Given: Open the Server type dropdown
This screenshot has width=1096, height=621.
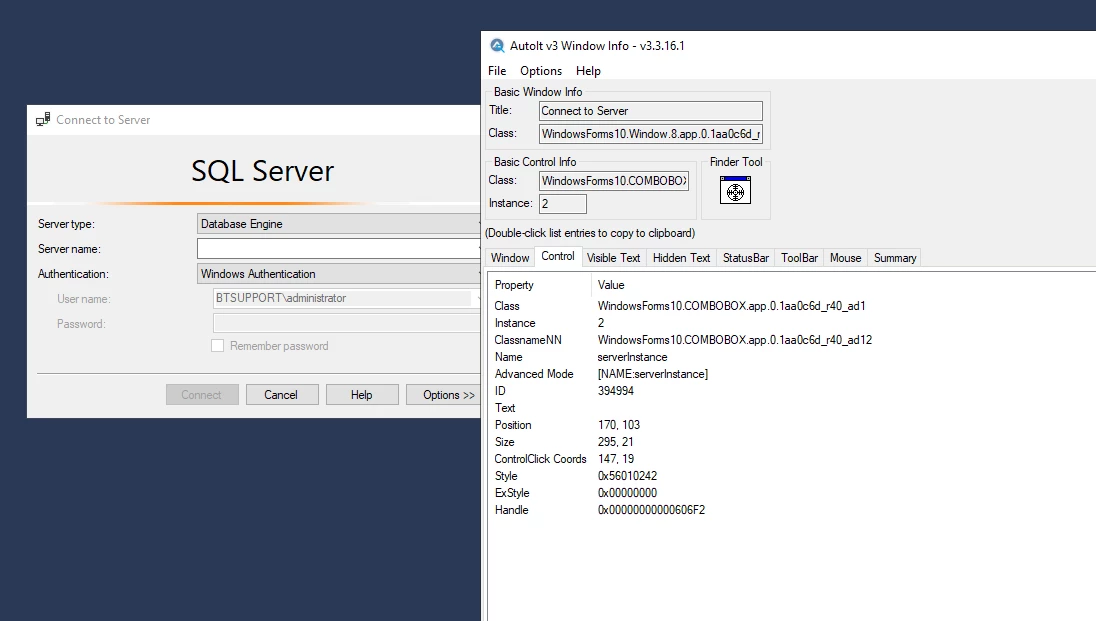Looking at the screenshot, I should pyautogui.click(x=338, y=224).
